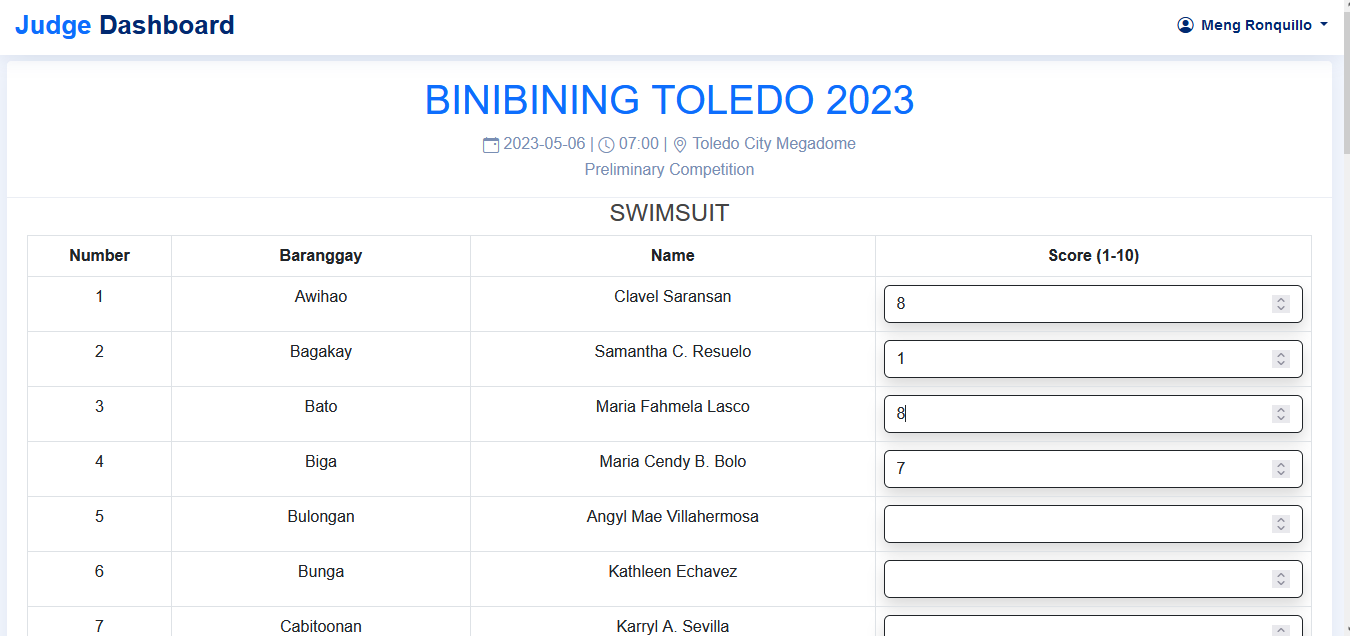The height and width of the screenshot is (636, 1350).
Task: Click the Baranggay column header
Action: click(x=320, y=256)
